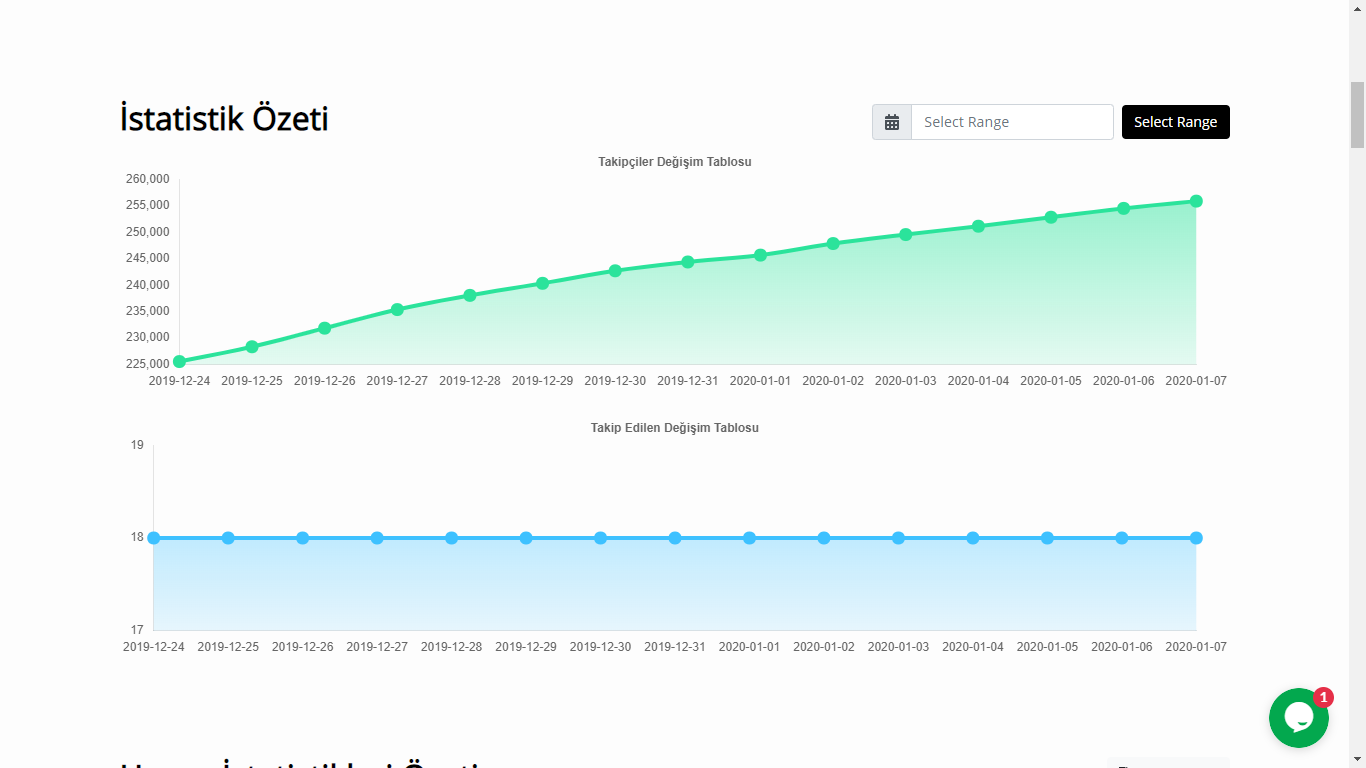Screen dimensions: 1366x768
Task: Select the blue data point at 2020-01-02
Action: [824, 538]
